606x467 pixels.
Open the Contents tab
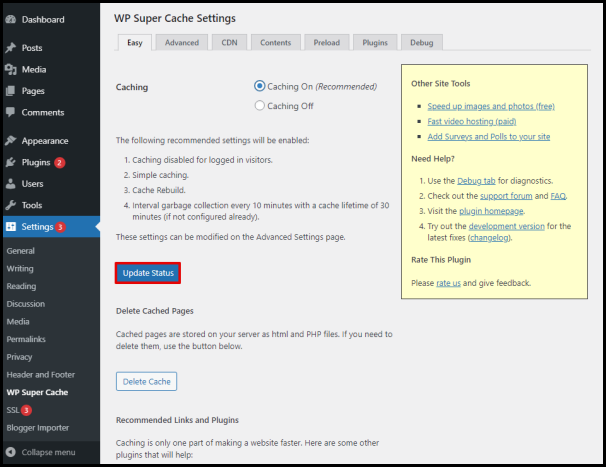tap(276, 43)
